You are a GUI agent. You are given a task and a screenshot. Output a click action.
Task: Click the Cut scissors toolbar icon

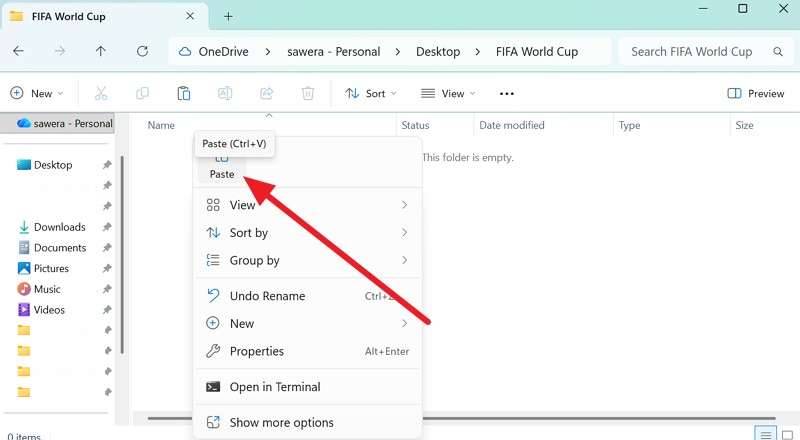click(x=101, y=93)
